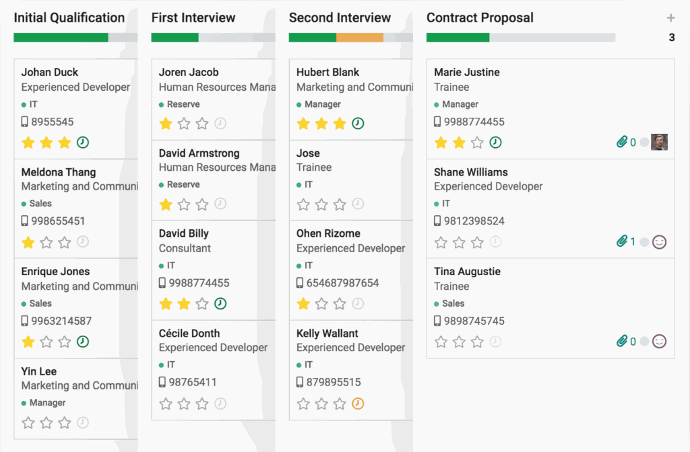Viewport: 690px width, 452px height.
Task: Click the paperclip icon on Shane Williams' card
Action: [622, 242]
